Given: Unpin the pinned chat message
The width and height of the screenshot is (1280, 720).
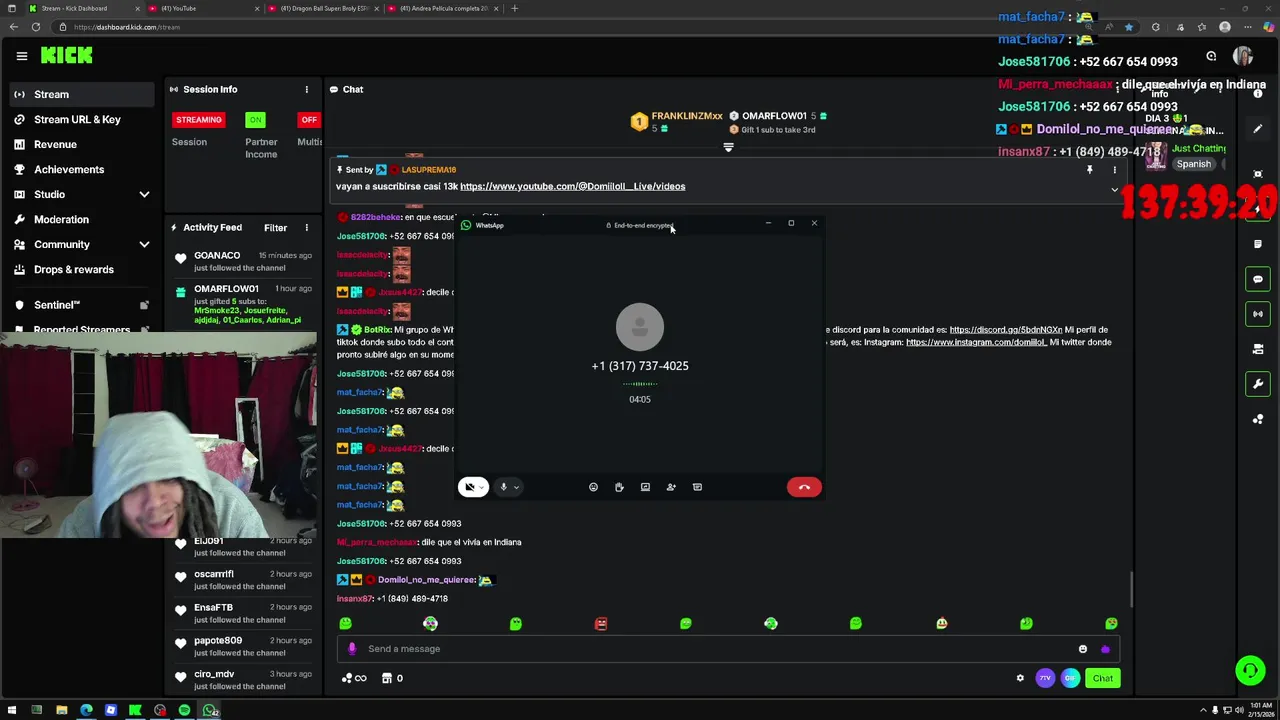Looking at the screenshot, I should (x=1089, y=170).
